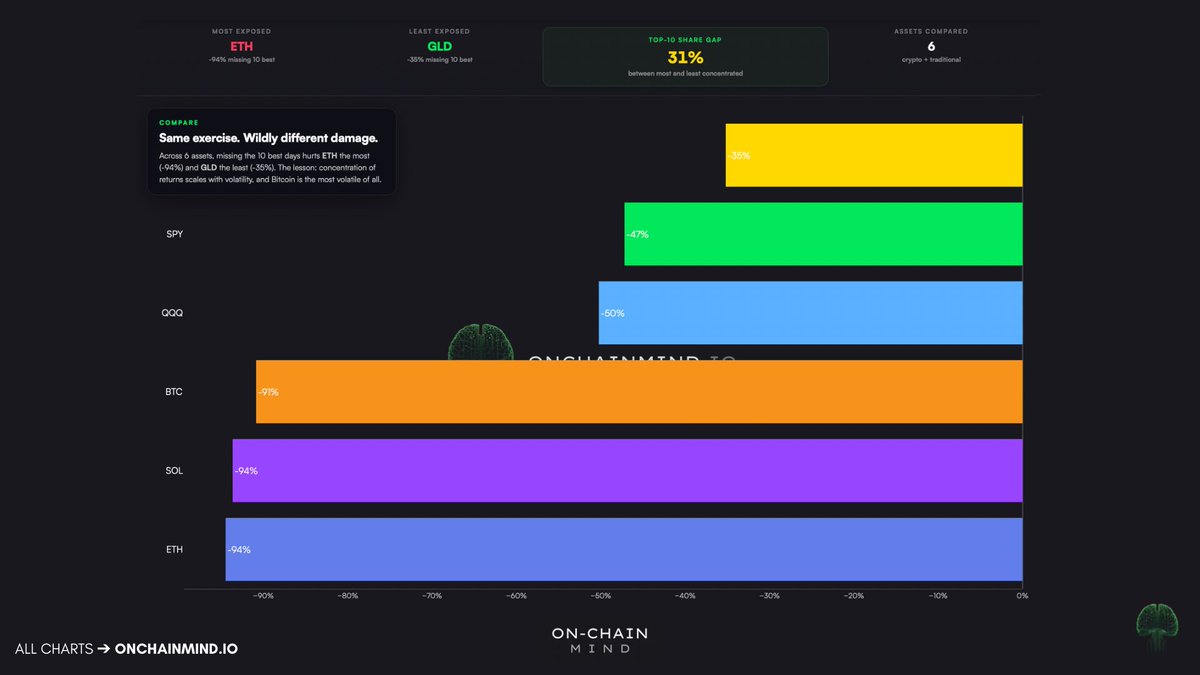Click the -60% x-axis tick label
Viewport: 1200px width, 675px height.
(516, 596)
